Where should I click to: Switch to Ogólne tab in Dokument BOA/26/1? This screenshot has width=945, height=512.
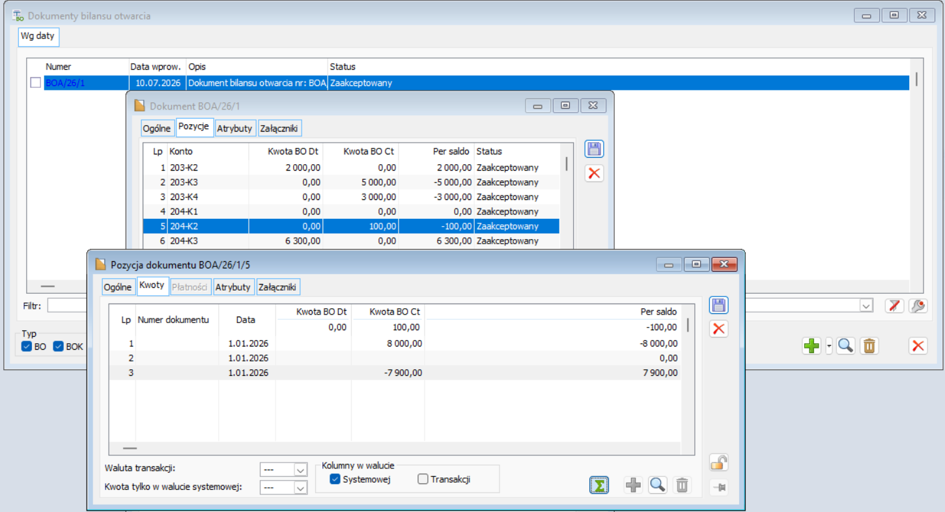[x=157, y=128]
